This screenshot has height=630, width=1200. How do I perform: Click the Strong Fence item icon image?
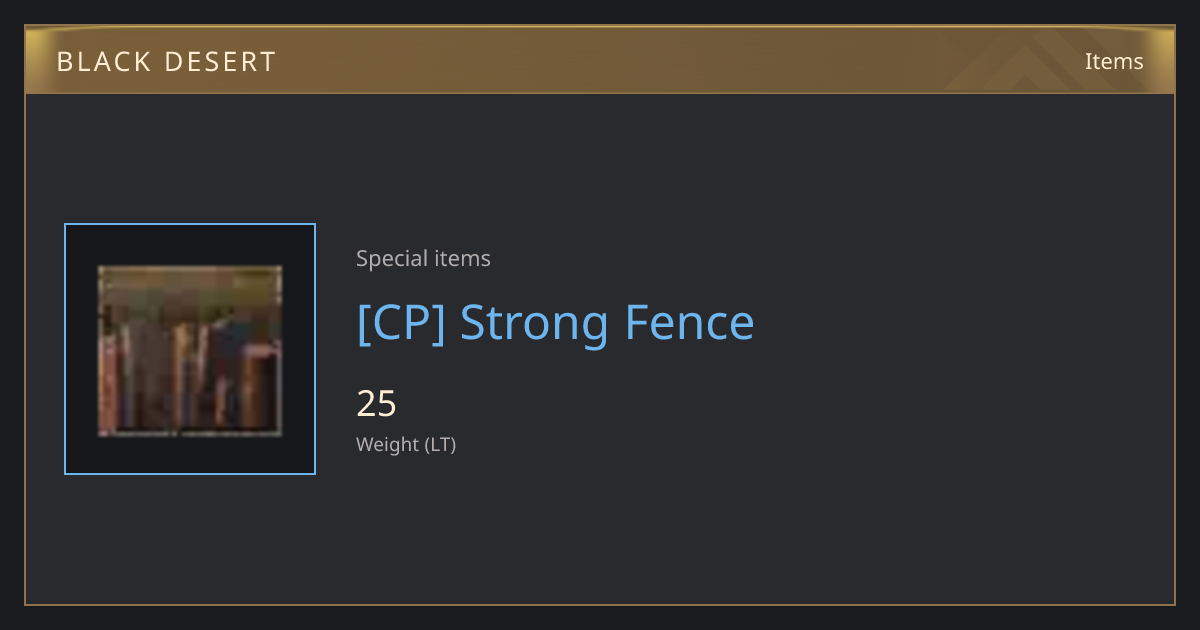click(x=190, y=350)
